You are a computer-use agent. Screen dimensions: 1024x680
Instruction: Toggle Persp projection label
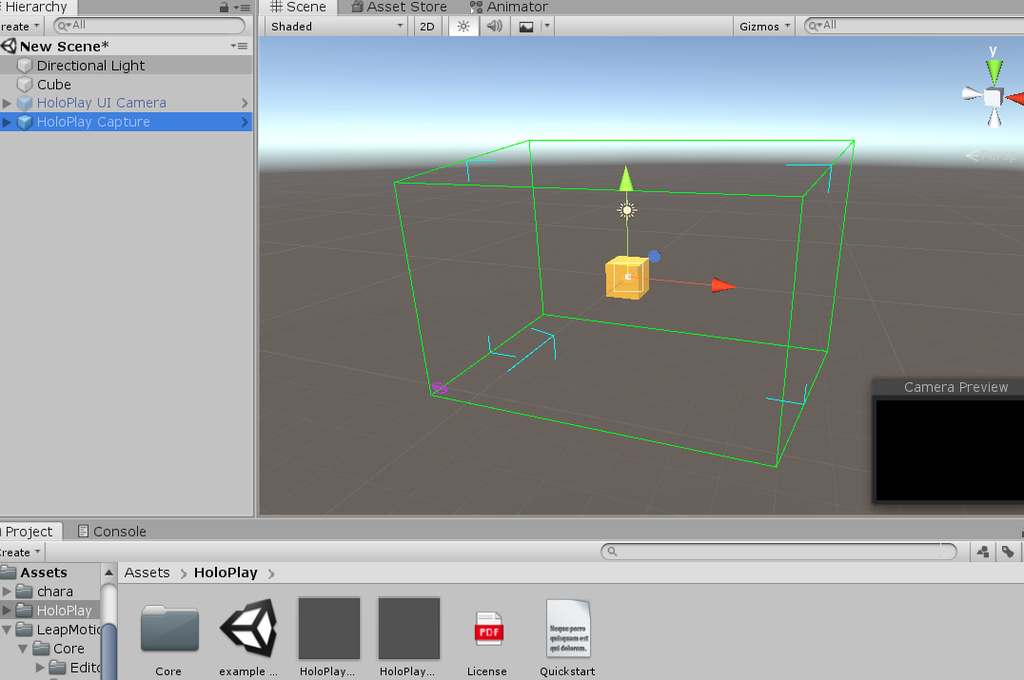coord(993,156)
